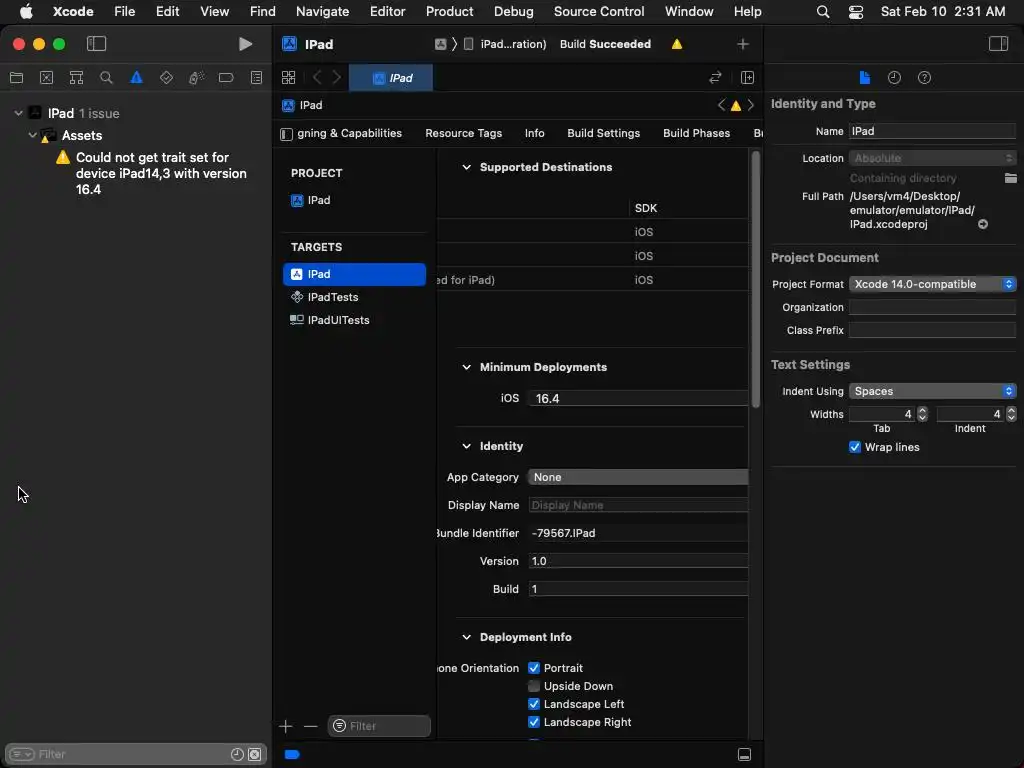This screenshot has height=768, width=1024.
Task: Open the Source Control navigator
Action: tap(46, 78)
